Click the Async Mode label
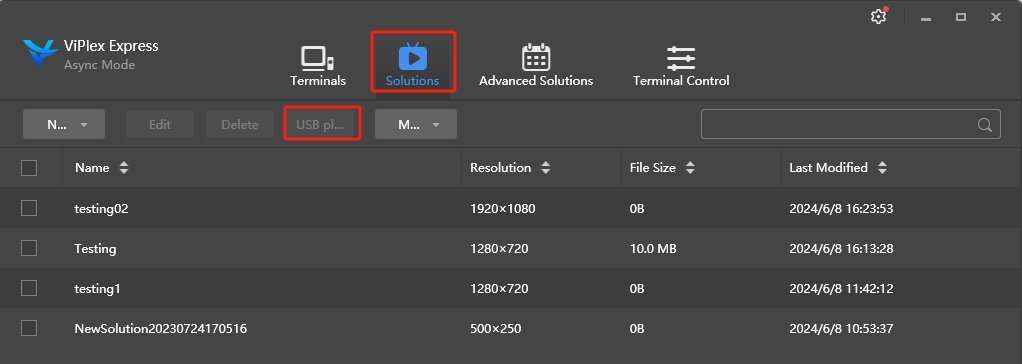Screen dimensions: 1022x364 99,65
